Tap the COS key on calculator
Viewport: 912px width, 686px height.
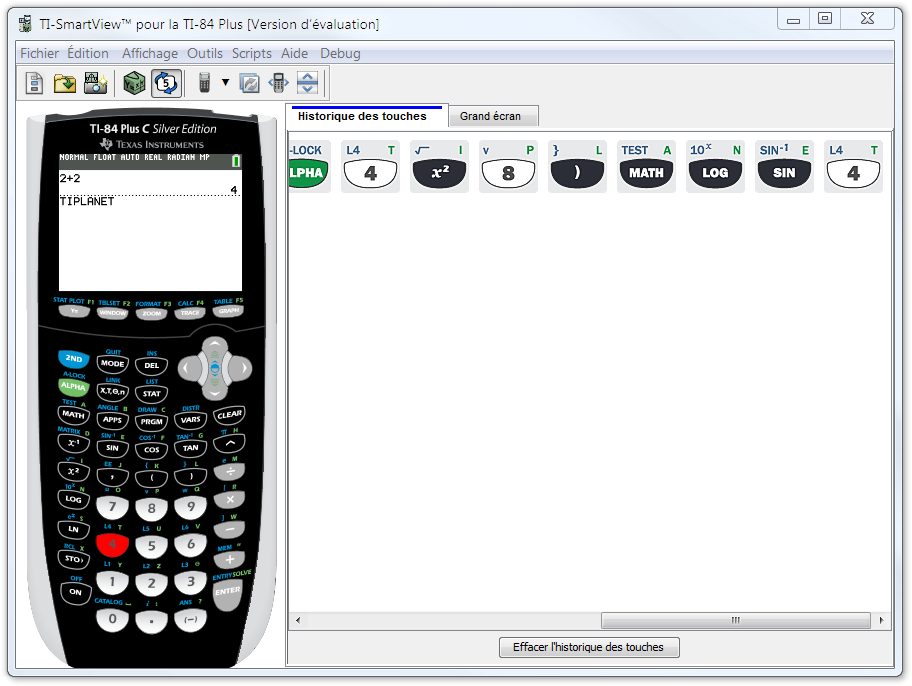tap(151, 450)
